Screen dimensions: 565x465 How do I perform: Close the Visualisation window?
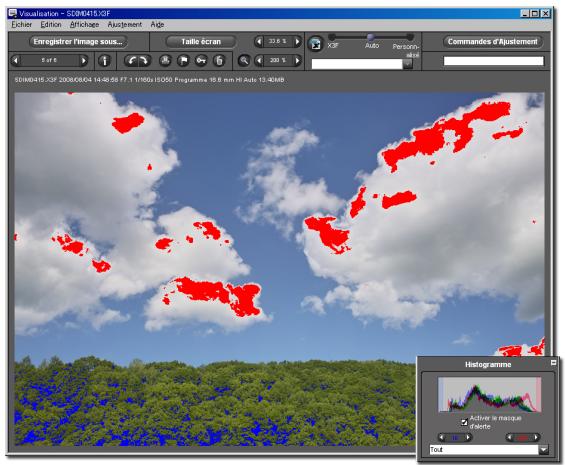546,14
